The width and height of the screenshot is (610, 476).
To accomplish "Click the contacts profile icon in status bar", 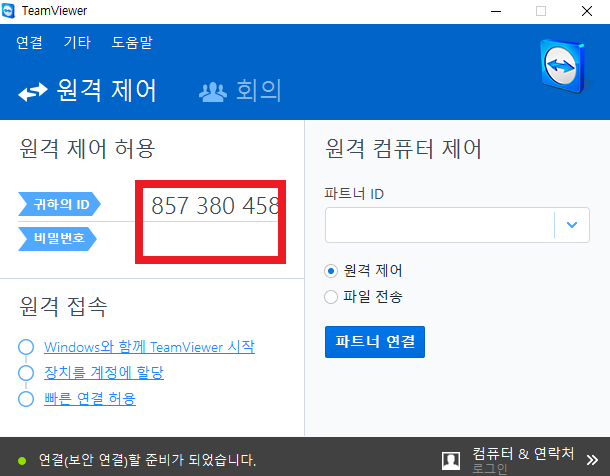I will pyautogui.click(x=451, y=461).
